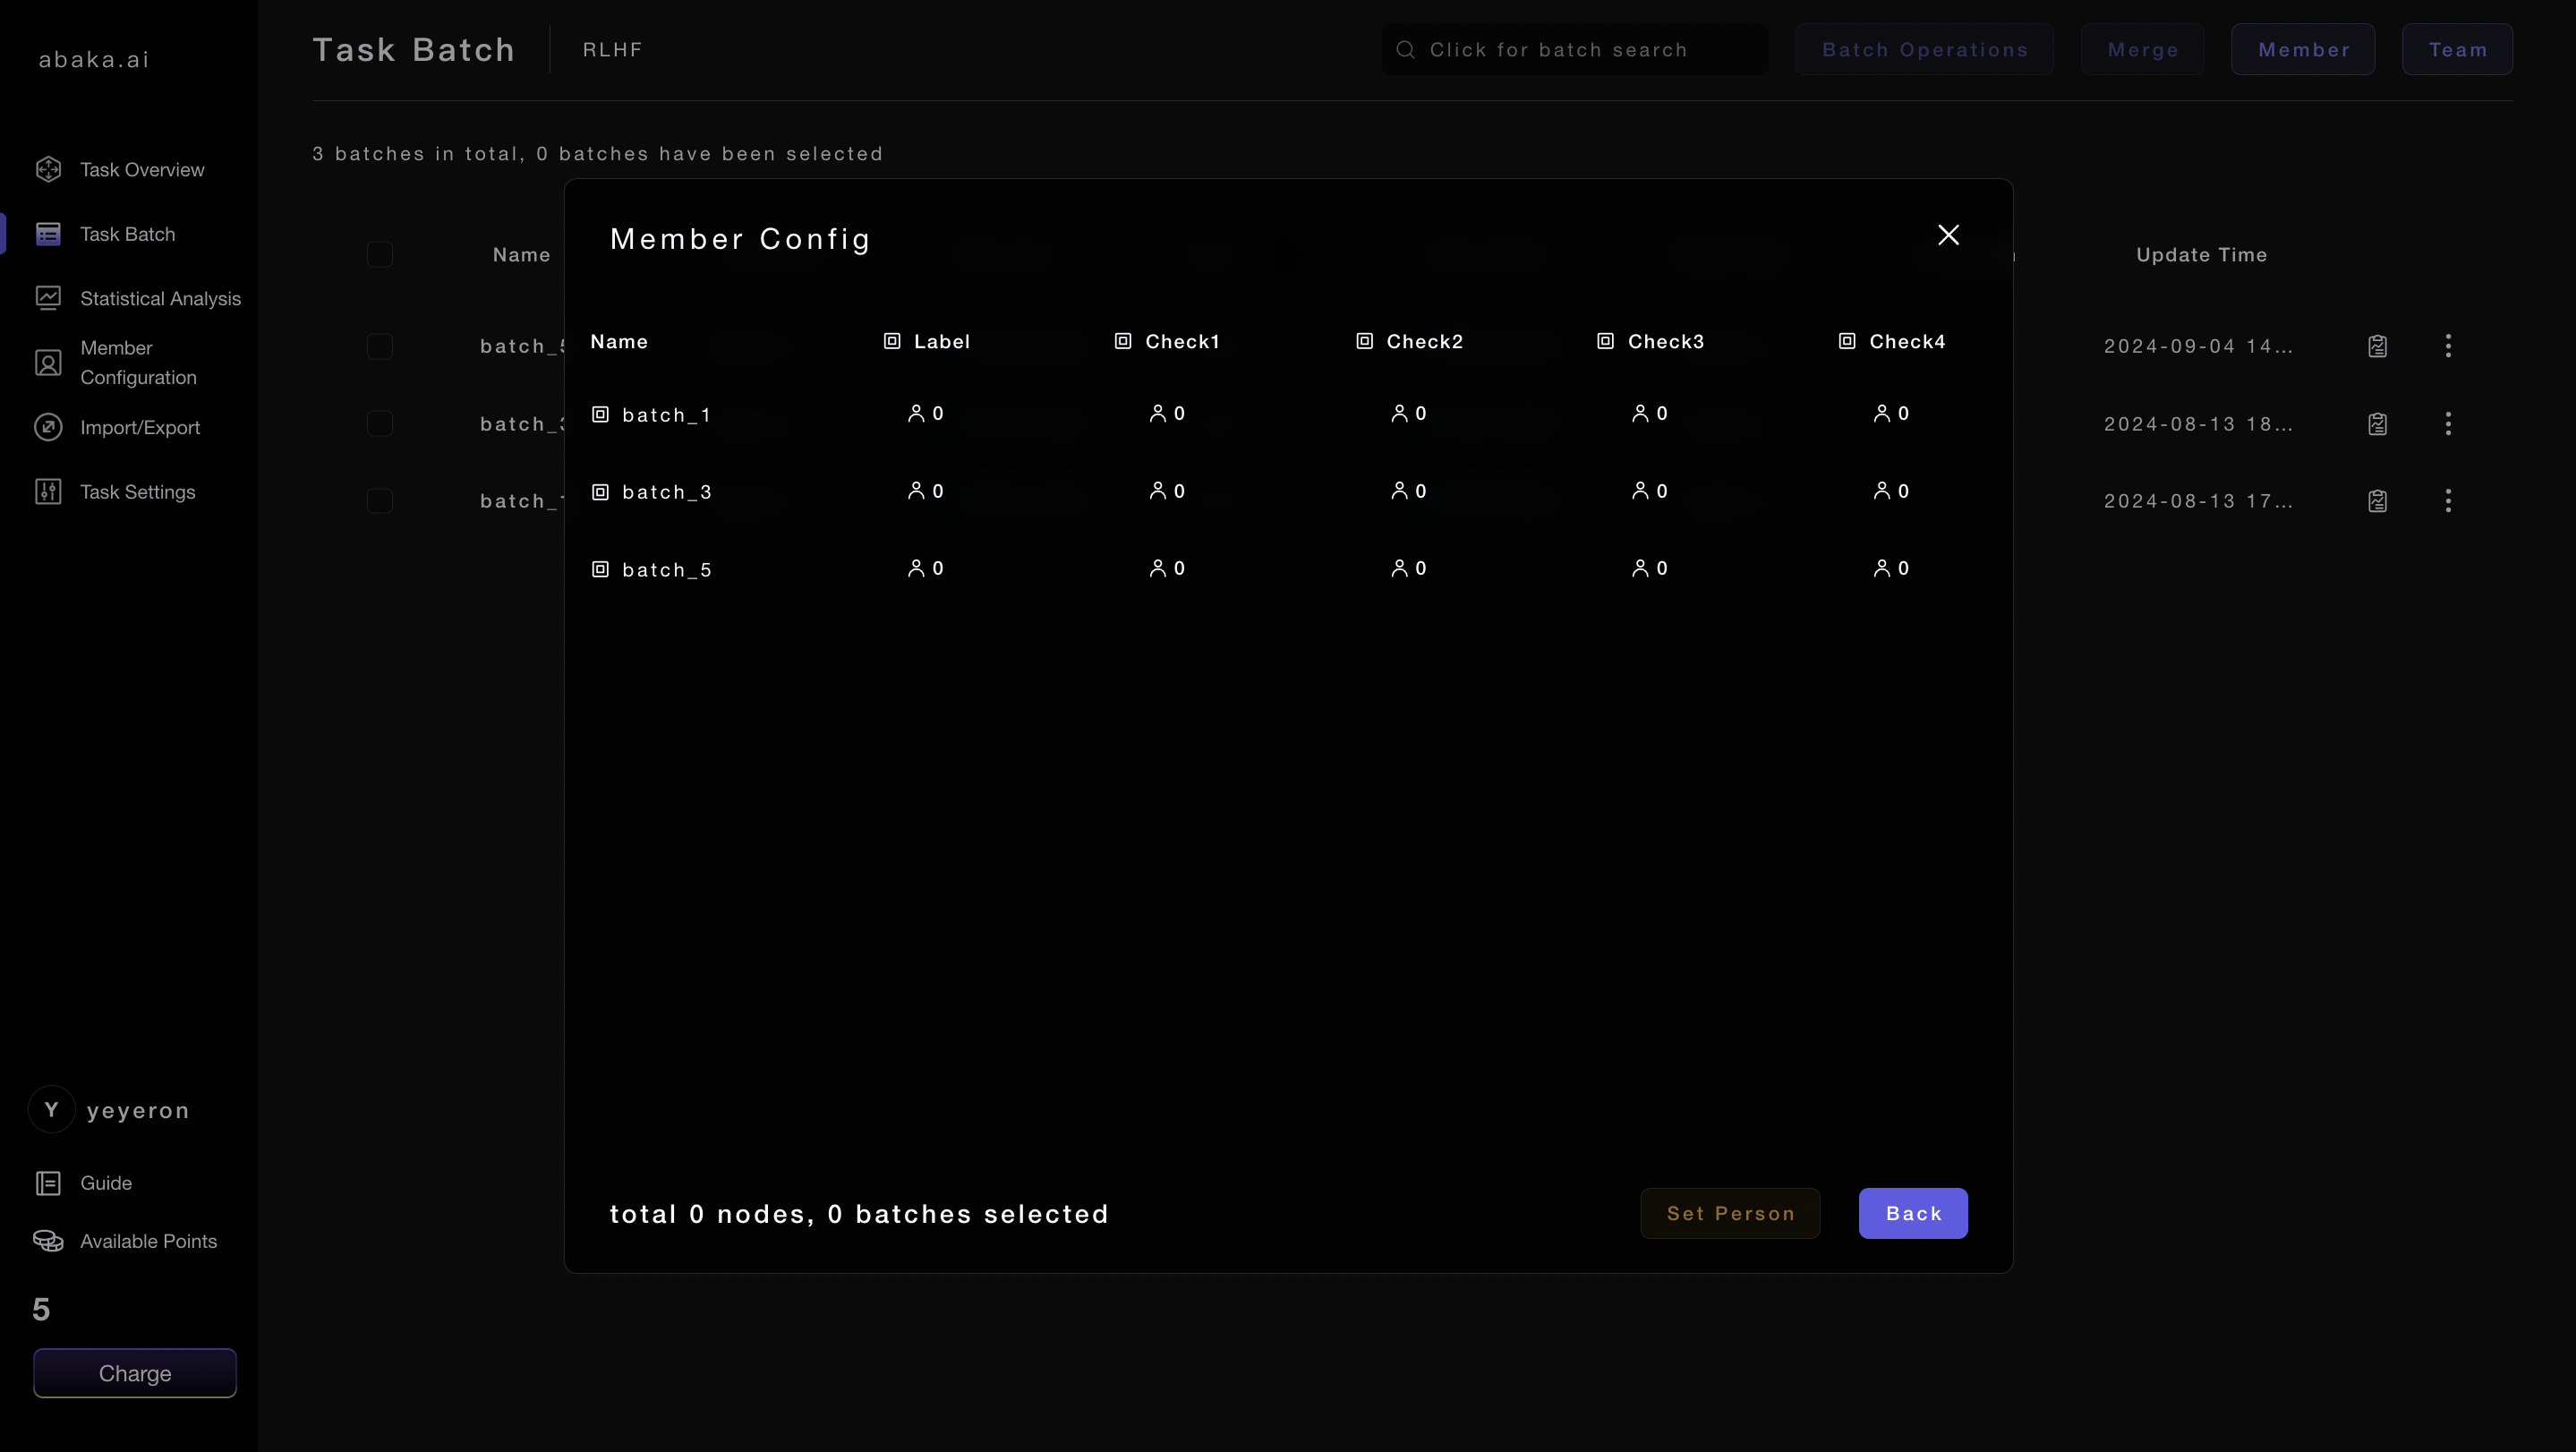2576x1452 pixels.
Task: Click the Available Points coins icon
Action: 48,1241
